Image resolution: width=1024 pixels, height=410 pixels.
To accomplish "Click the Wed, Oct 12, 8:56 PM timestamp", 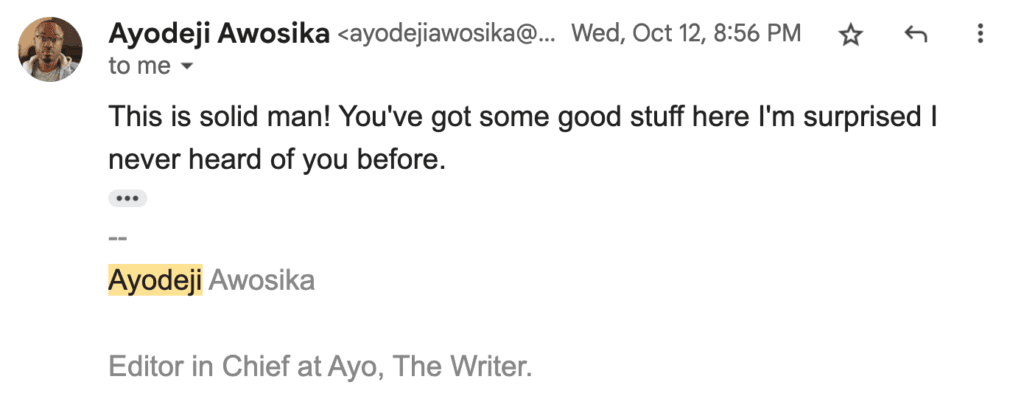I will pyautogui.click(x=686, y=33).
